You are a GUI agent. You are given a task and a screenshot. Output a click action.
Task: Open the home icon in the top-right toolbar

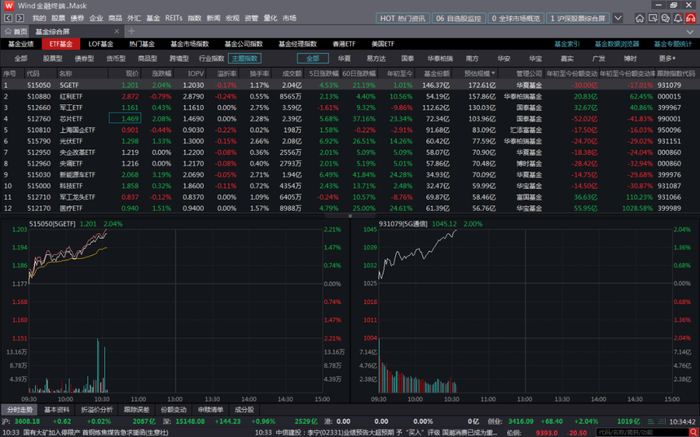(x=640, y=18)
